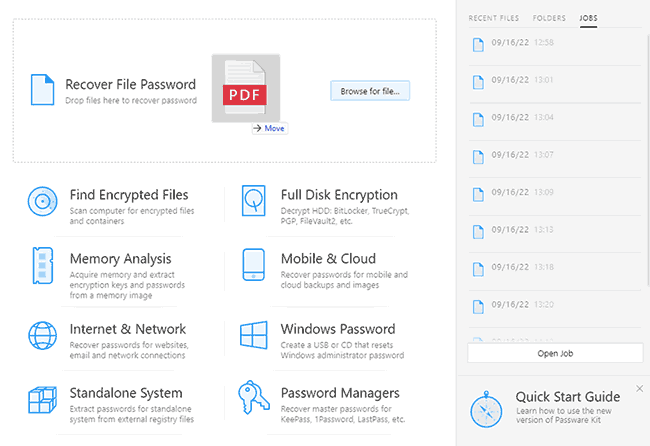Open the Quick Start Guide title
Viewport: 650px width, 446px height.
(568, 397)
